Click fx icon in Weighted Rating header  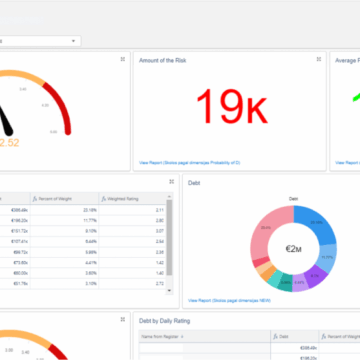(x=104, y=199)
